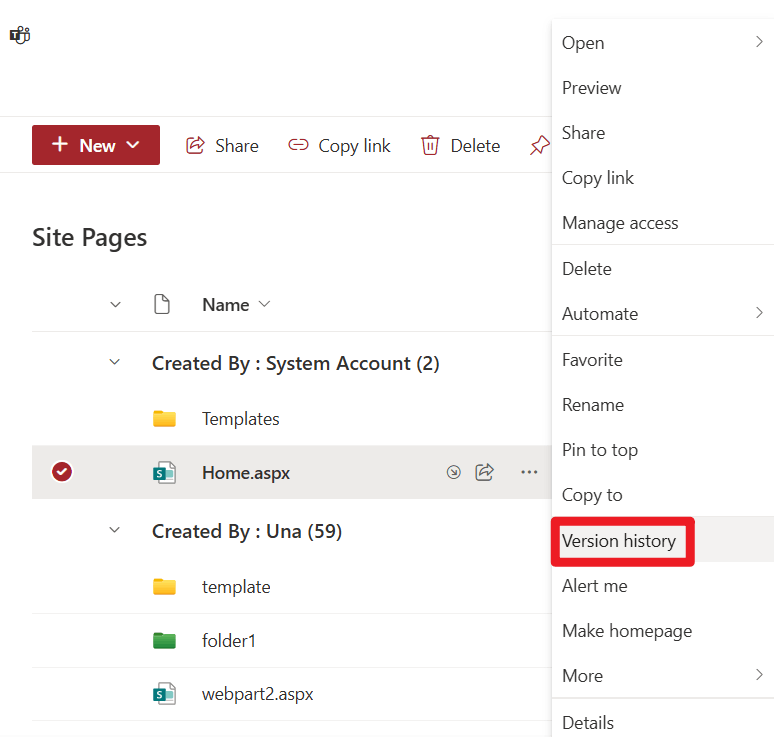Collapse Created By Una group
Screen dimensions: 774x737
click(115, 530)
